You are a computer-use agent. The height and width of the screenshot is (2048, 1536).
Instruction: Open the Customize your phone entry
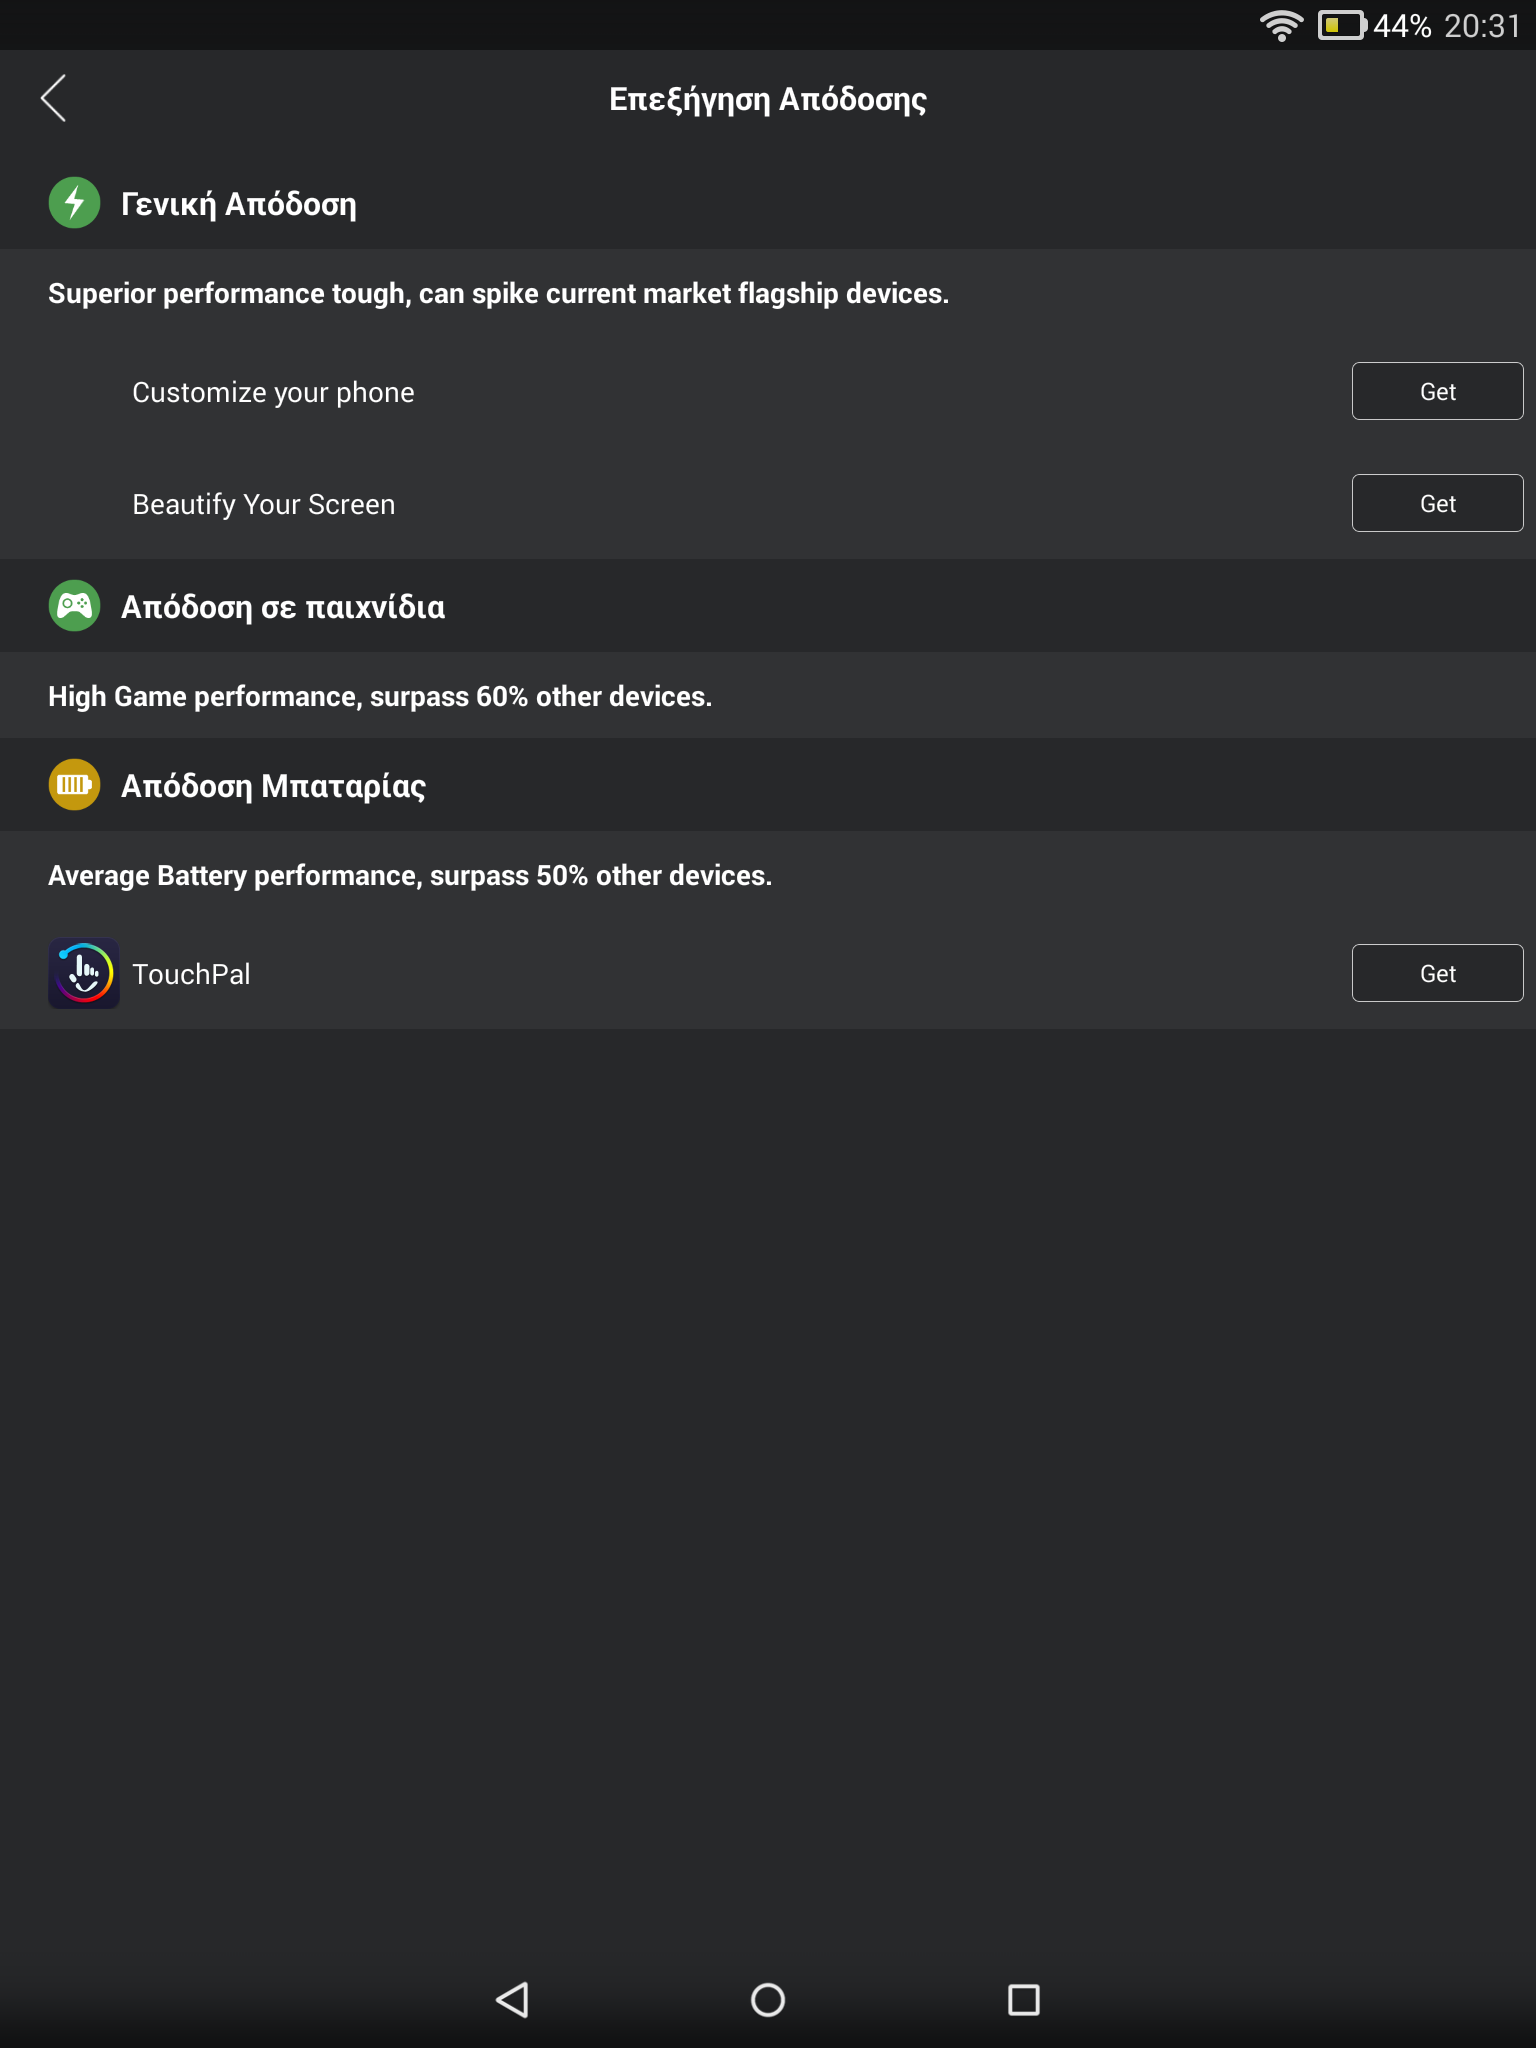[x=273, y=392]
